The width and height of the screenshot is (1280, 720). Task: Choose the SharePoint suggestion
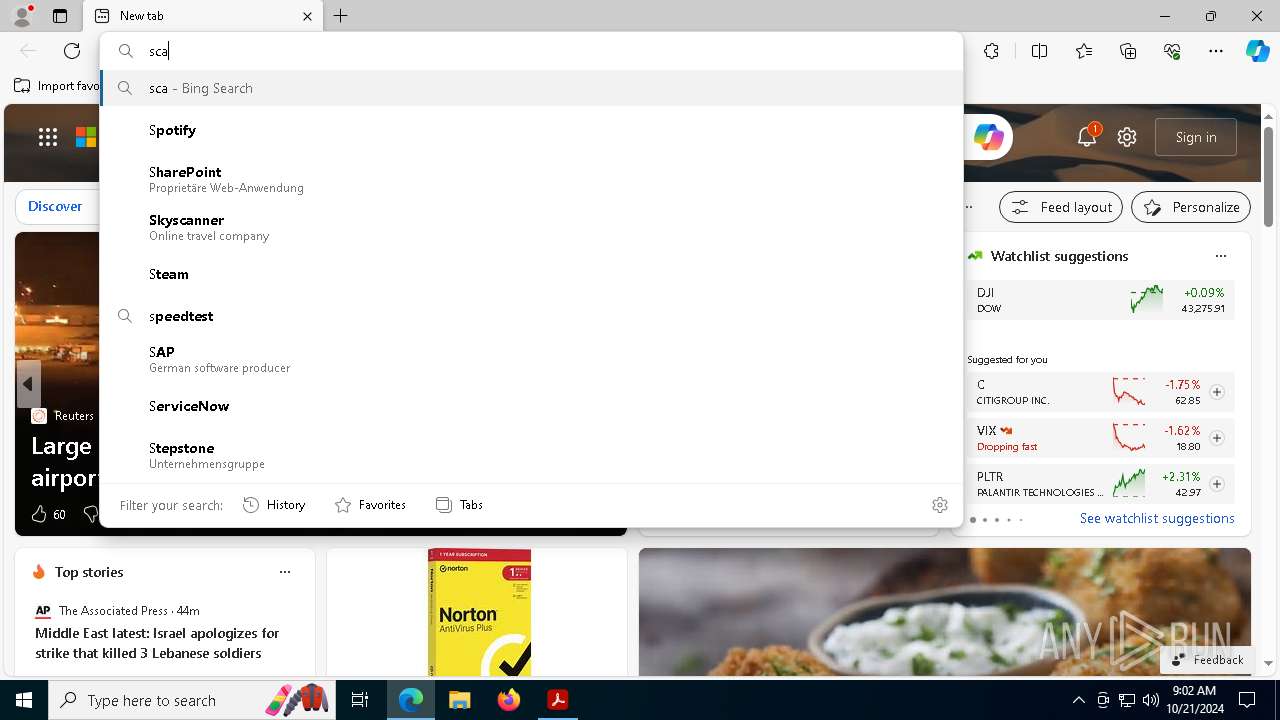click(x=531, y=179)
